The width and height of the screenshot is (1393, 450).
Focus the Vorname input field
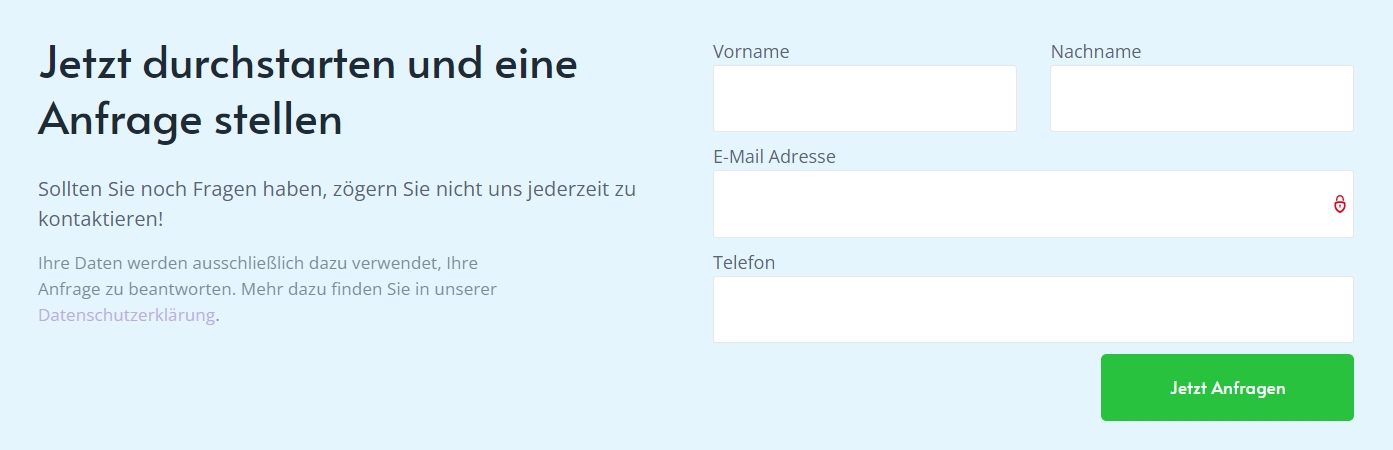(865, 98)
